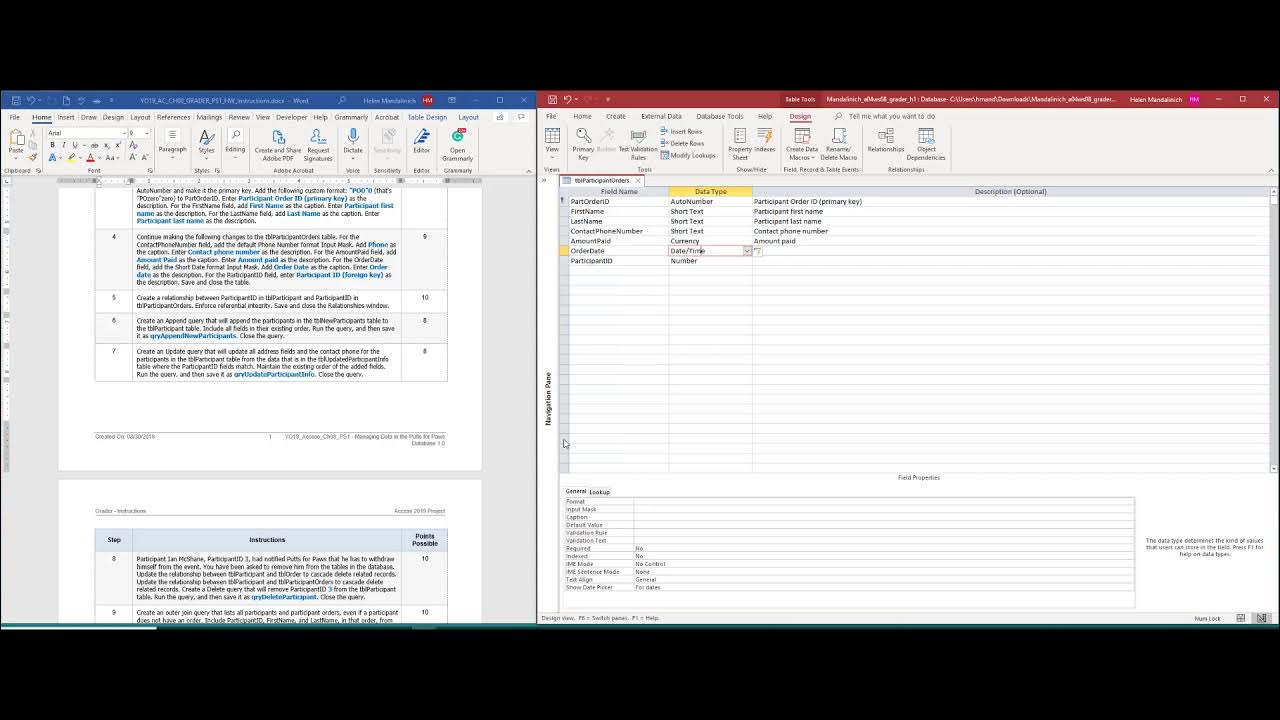Open the Editor icon in Word ribbon
This screenshot has width=1280, height=720.
pyautogui.click(x=421, y=141)
